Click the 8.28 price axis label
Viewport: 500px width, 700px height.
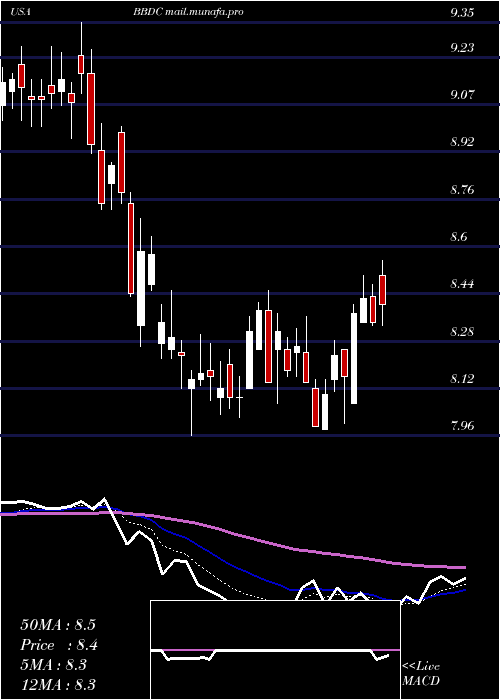click(x=462, y=332)
